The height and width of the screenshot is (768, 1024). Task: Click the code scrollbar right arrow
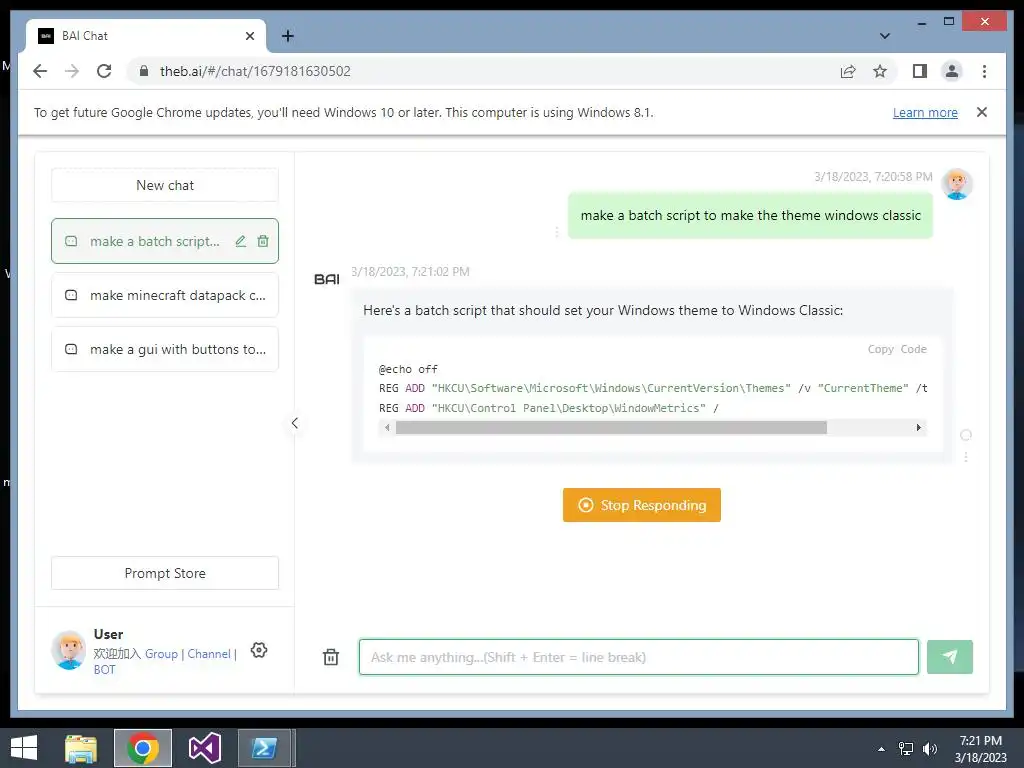[918, 428]
